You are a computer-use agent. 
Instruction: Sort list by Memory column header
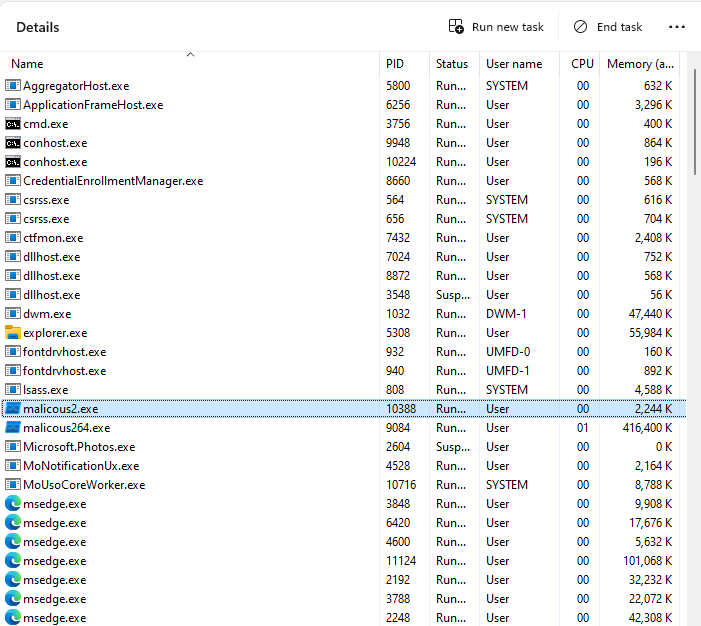(640, 64)
